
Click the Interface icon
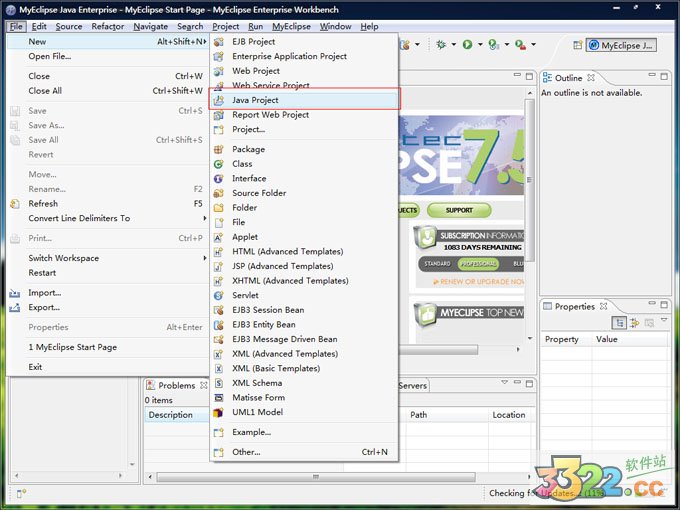[x=219, y=179]
